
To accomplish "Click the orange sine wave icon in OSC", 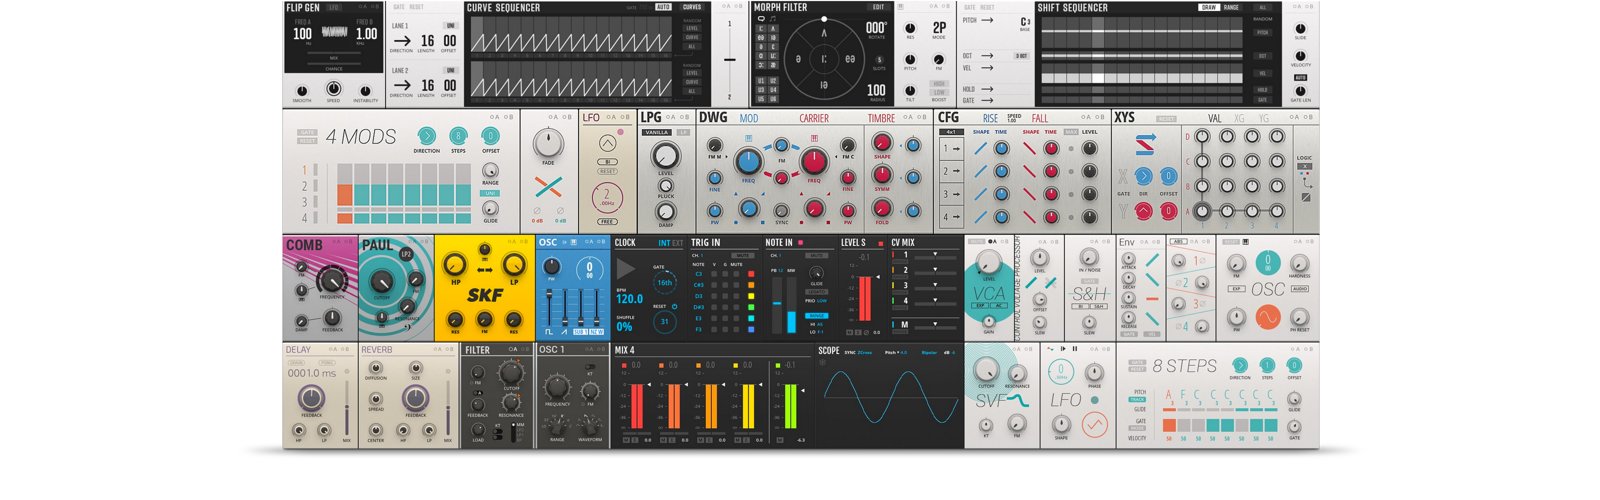I will pos(1268,317).
